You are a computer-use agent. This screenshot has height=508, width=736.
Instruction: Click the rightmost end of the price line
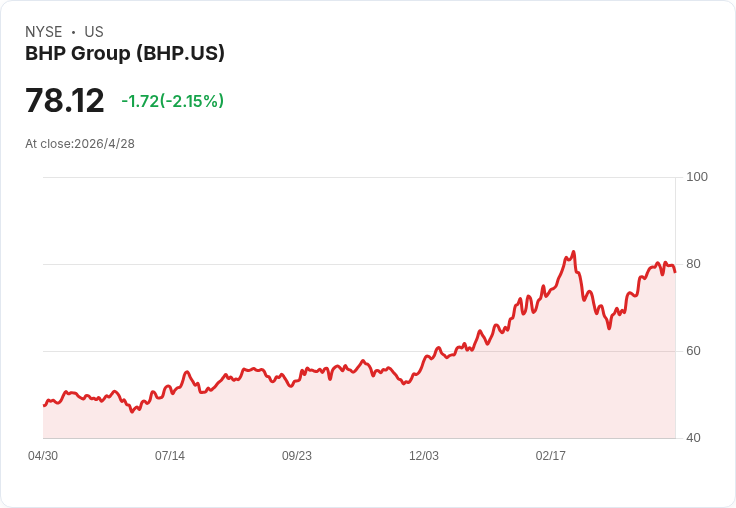point(675,271)
